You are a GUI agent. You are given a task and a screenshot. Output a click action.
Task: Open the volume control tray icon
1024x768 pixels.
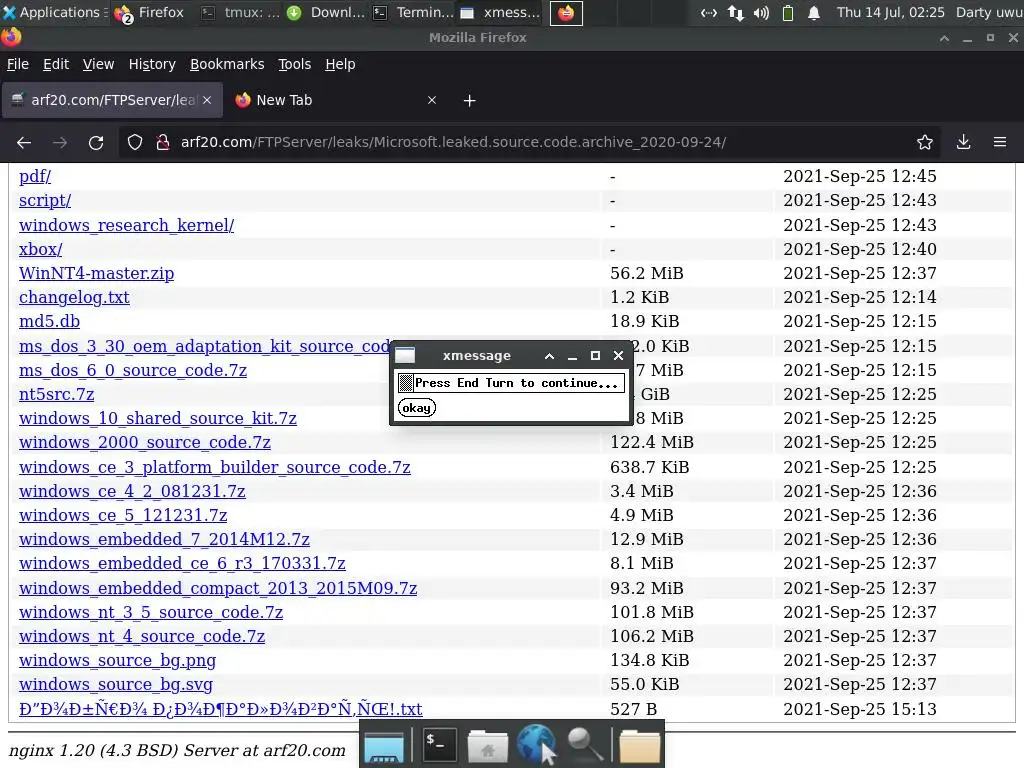tap(761, 12)
